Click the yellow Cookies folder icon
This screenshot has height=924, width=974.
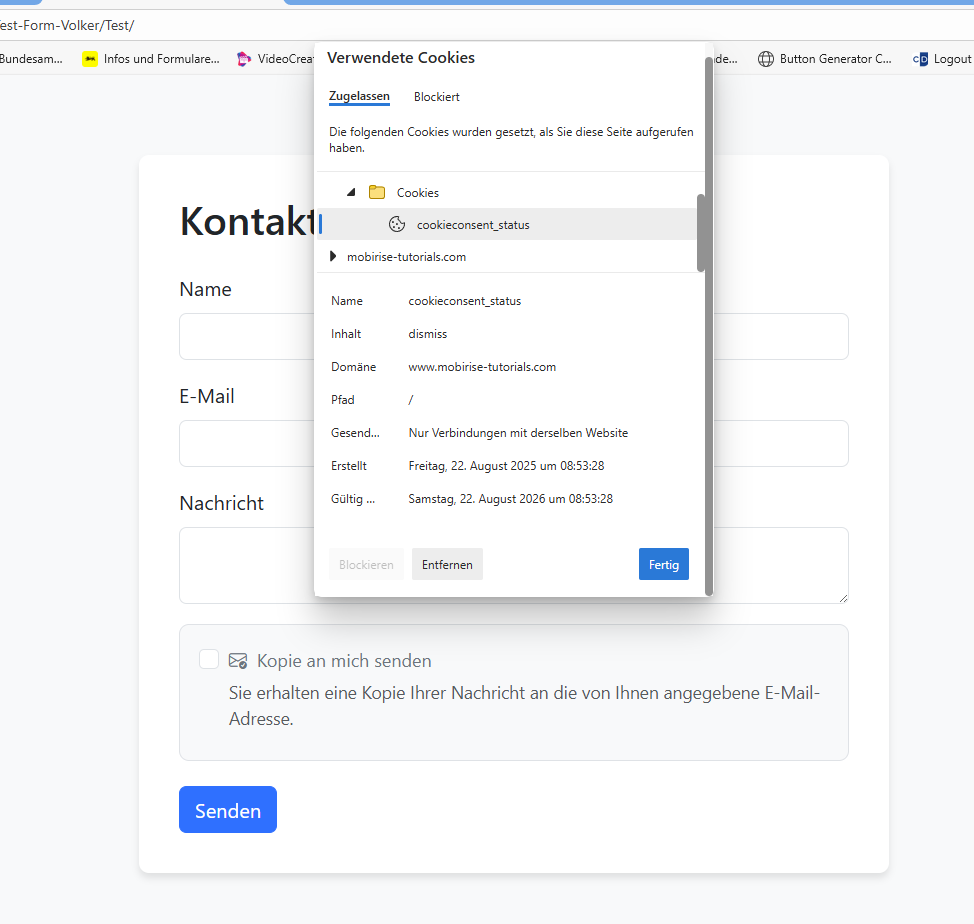tap(377, 193)
